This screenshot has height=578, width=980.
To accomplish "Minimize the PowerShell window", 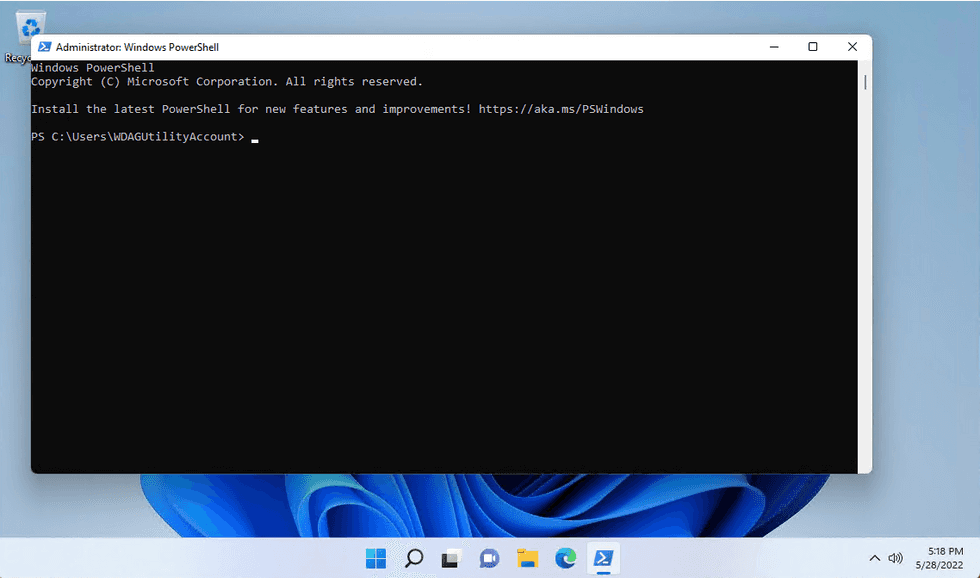I will [x=774, y=47].
